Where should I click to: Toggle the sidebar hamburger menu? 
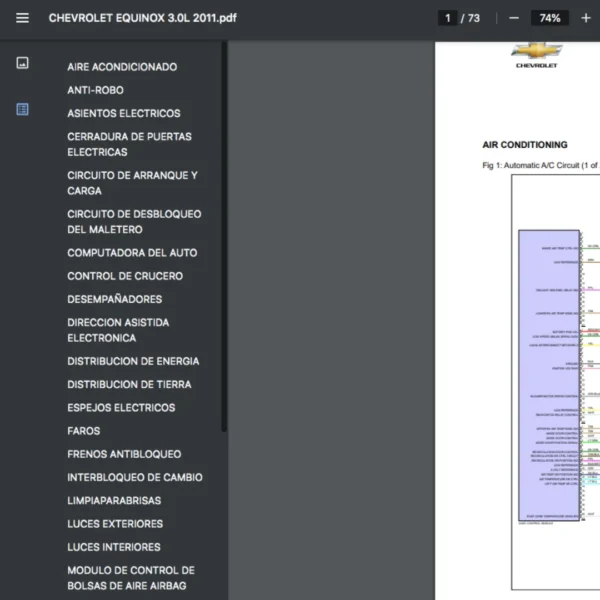tap(22, 18)
